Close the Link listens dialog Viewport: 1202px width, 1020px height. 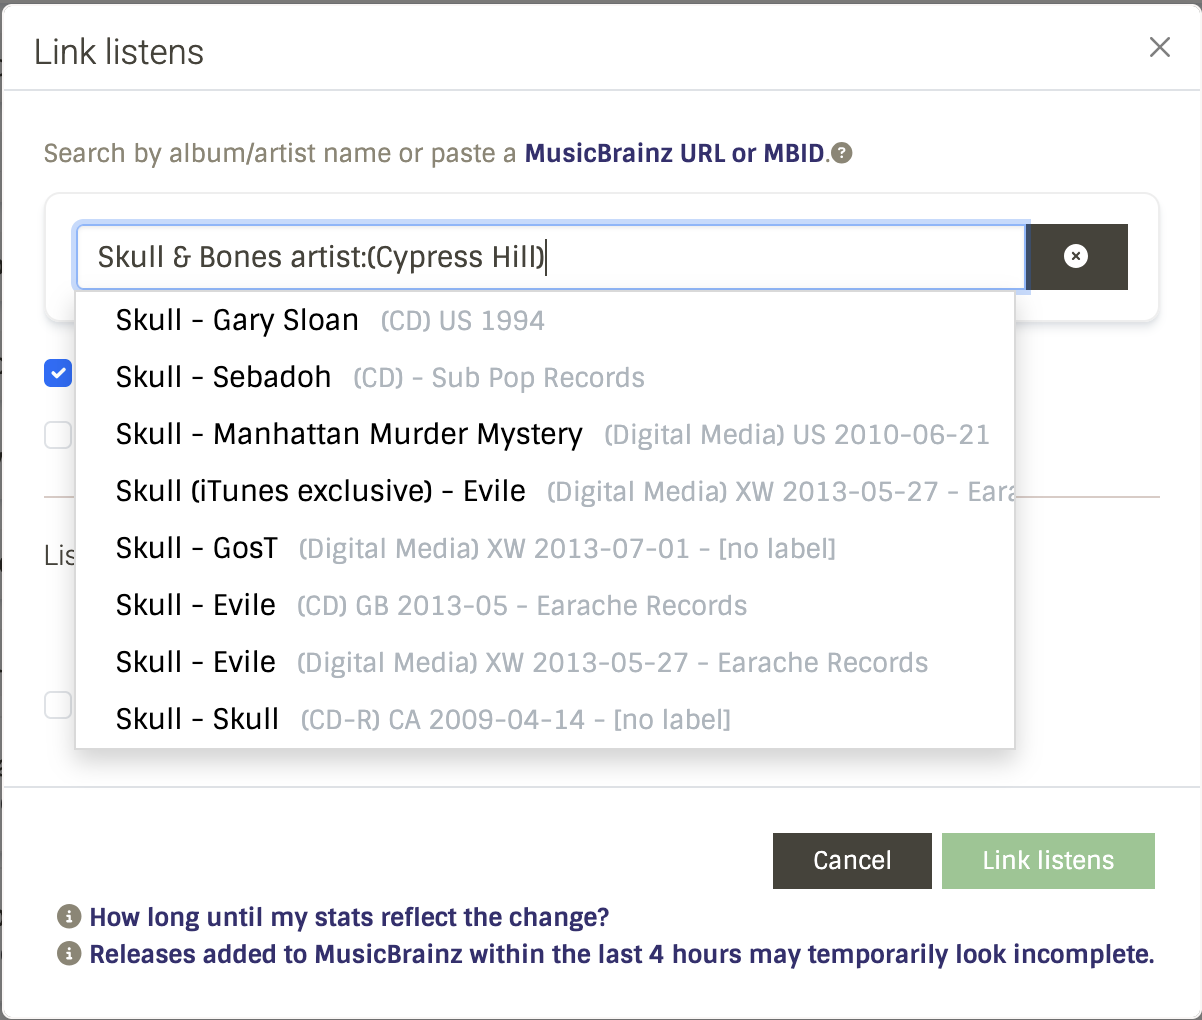point(1159,47)
